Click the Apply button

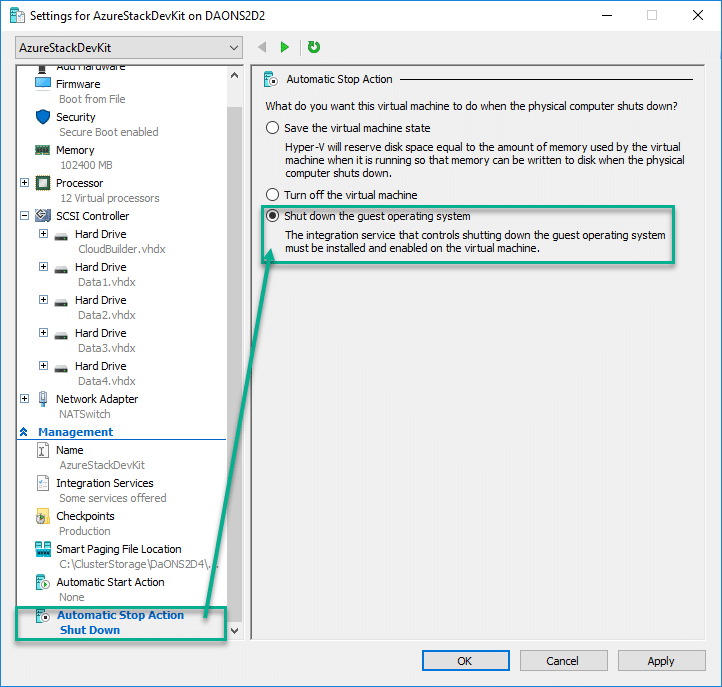point(661,661)
